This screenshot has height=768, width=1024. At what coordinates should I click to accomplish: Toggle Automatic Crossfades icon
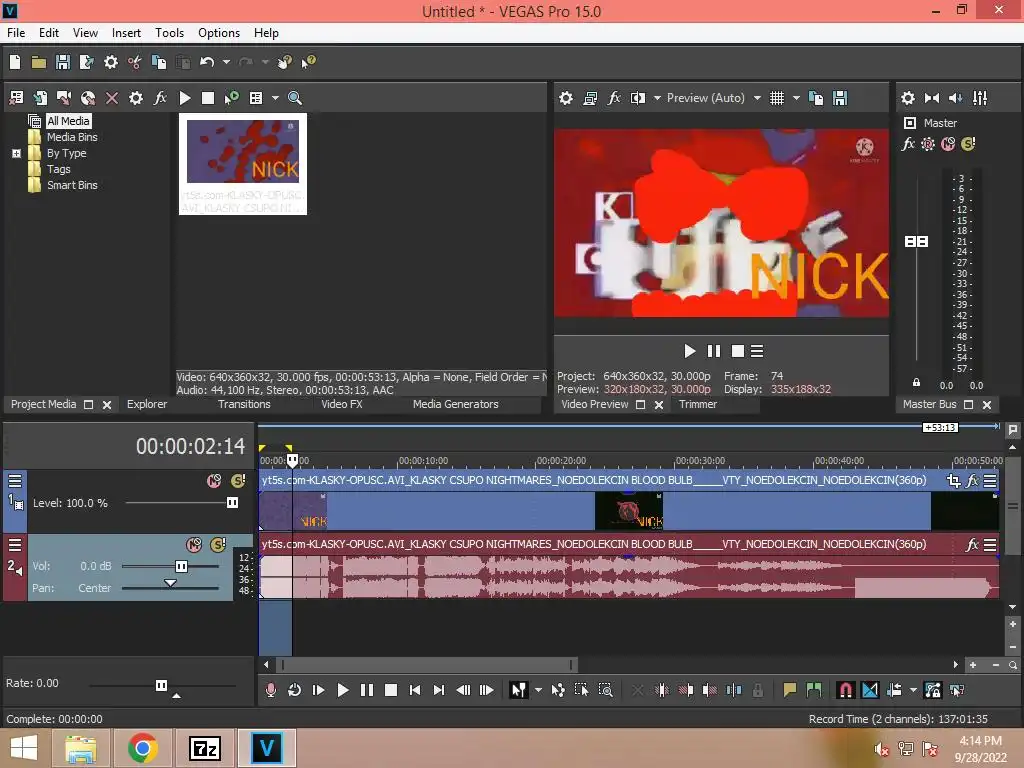click(x=870, y=690)
